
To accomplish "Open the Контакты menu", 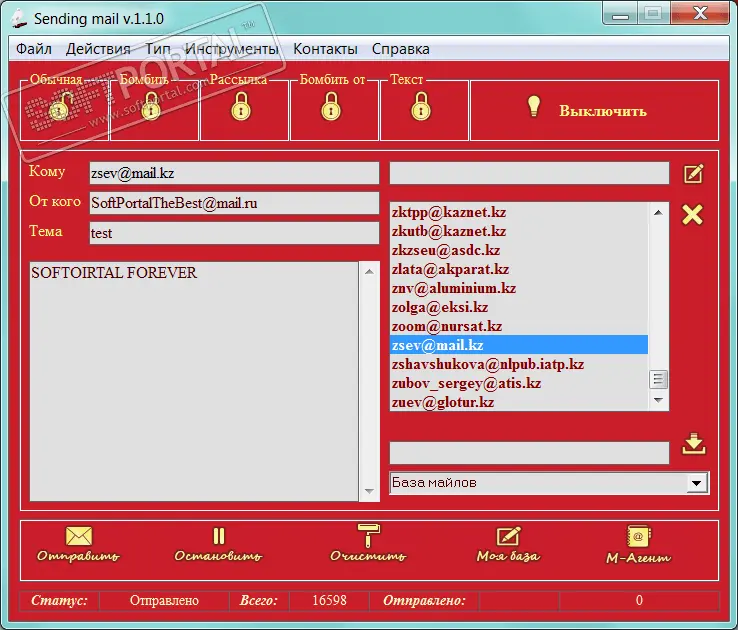I will click(x=325, y=48).
